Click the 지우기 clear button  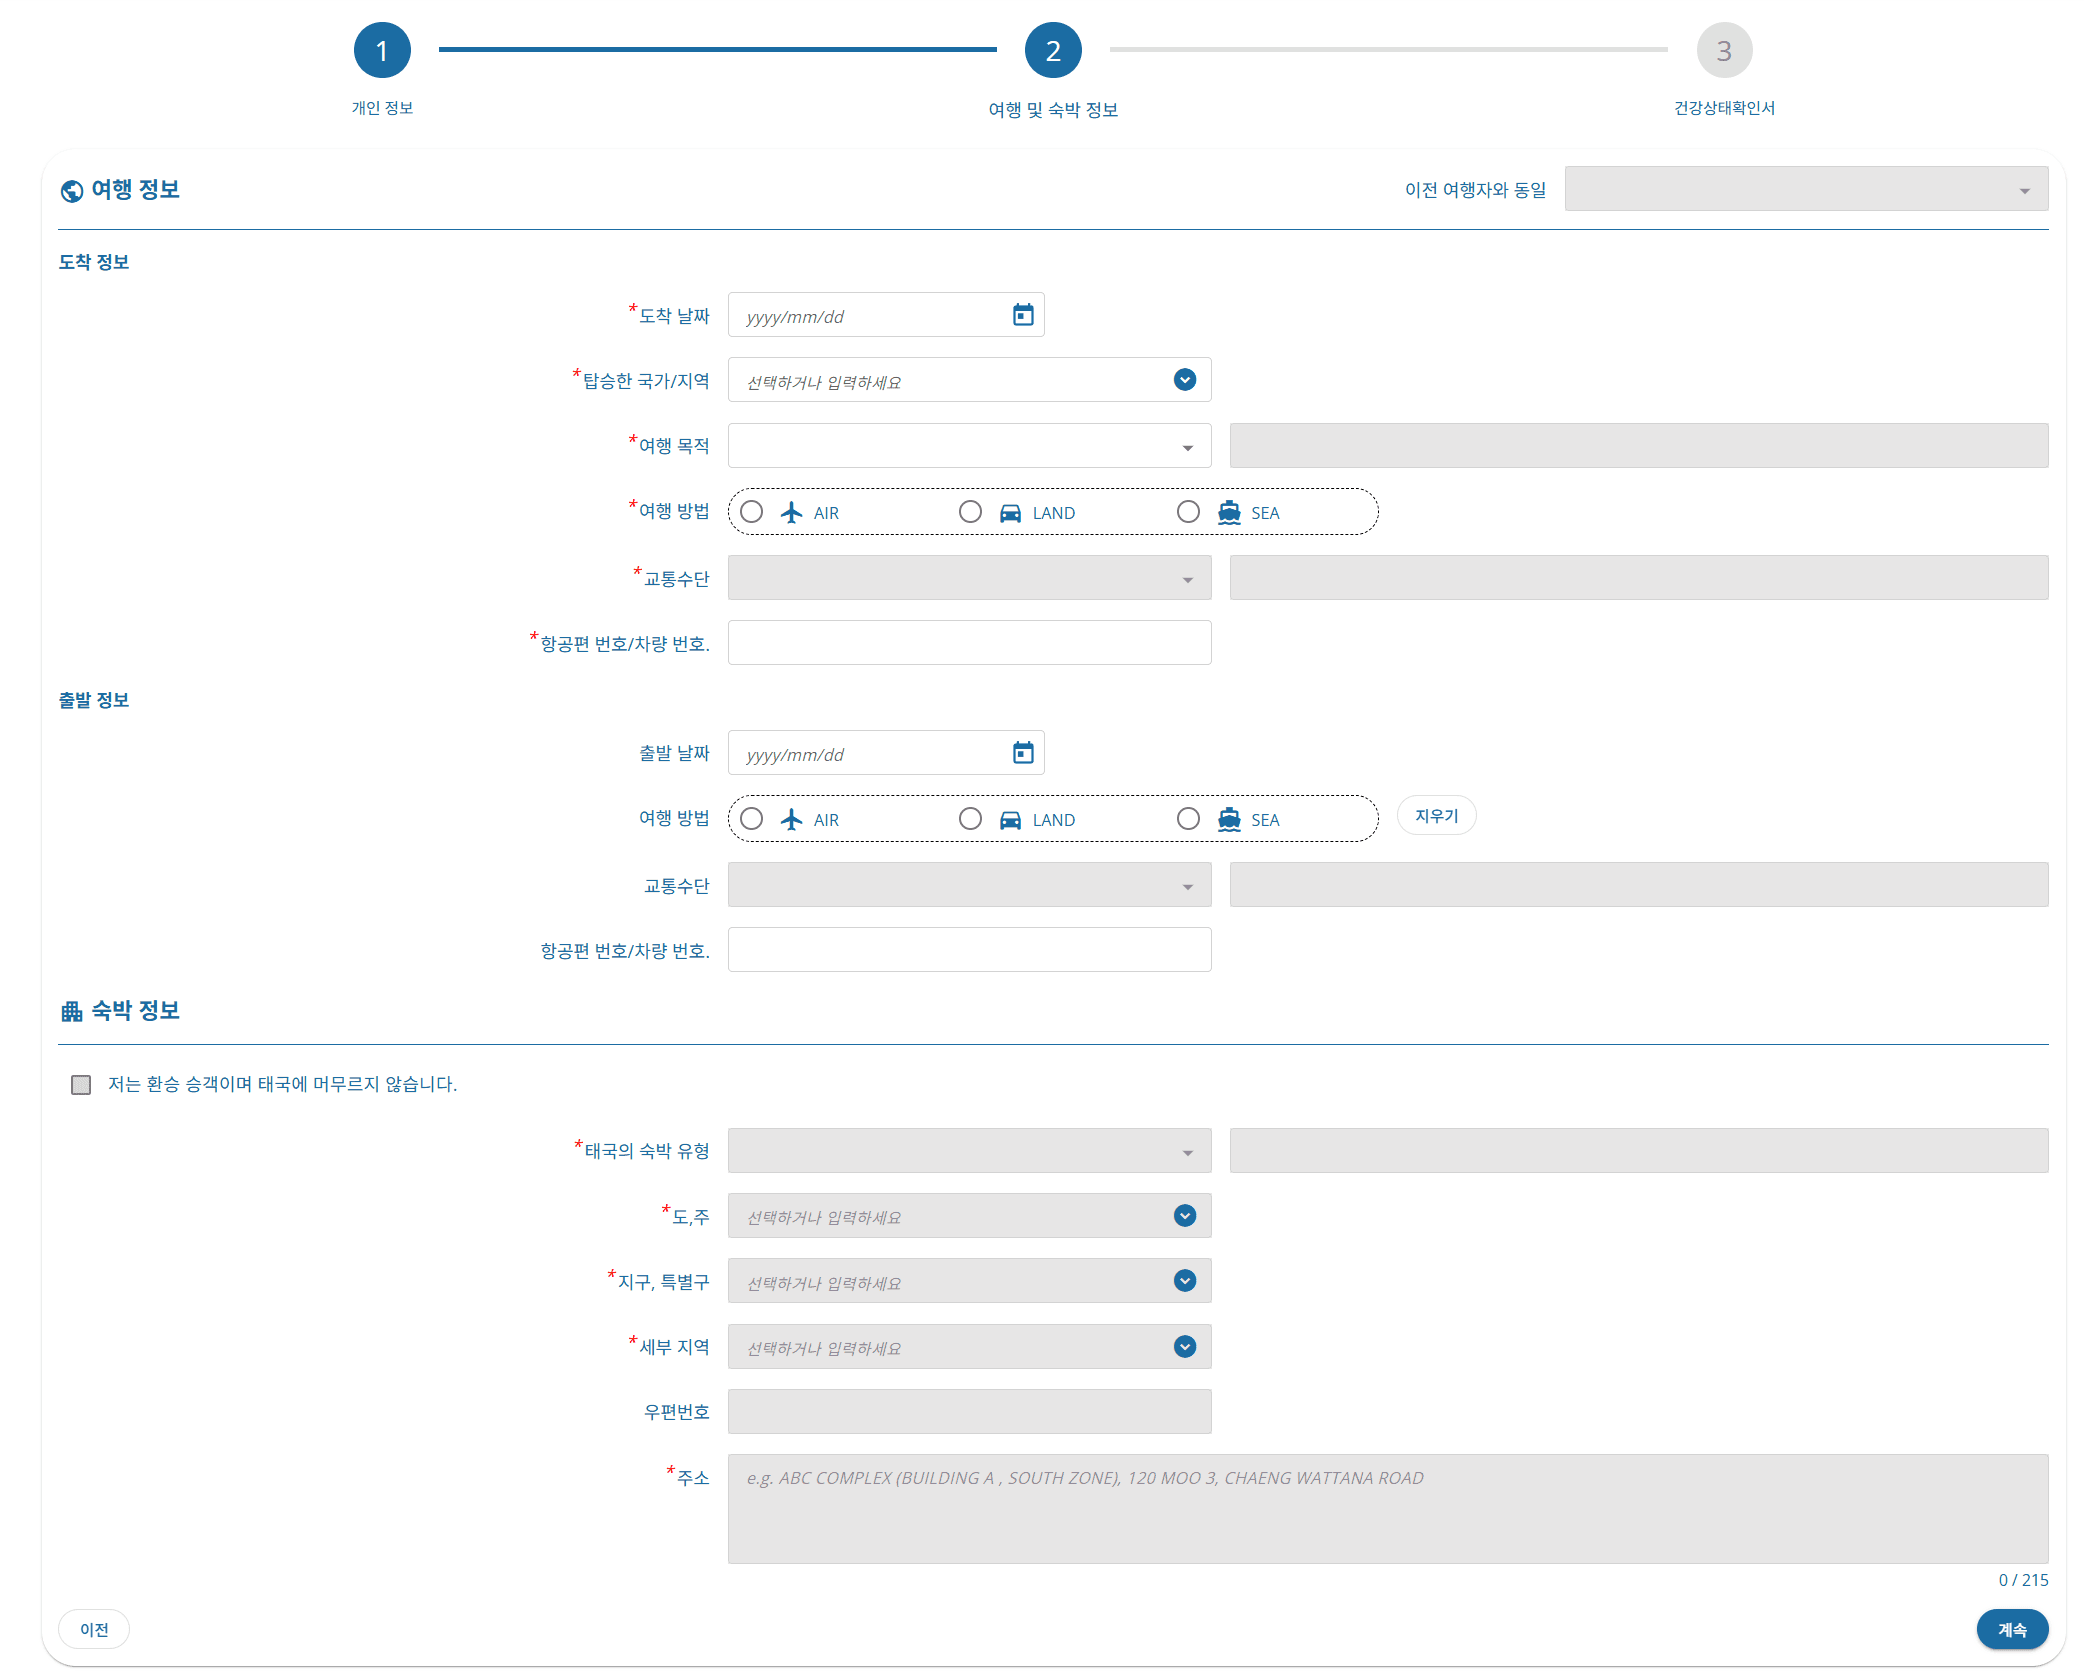(1435, 816)
